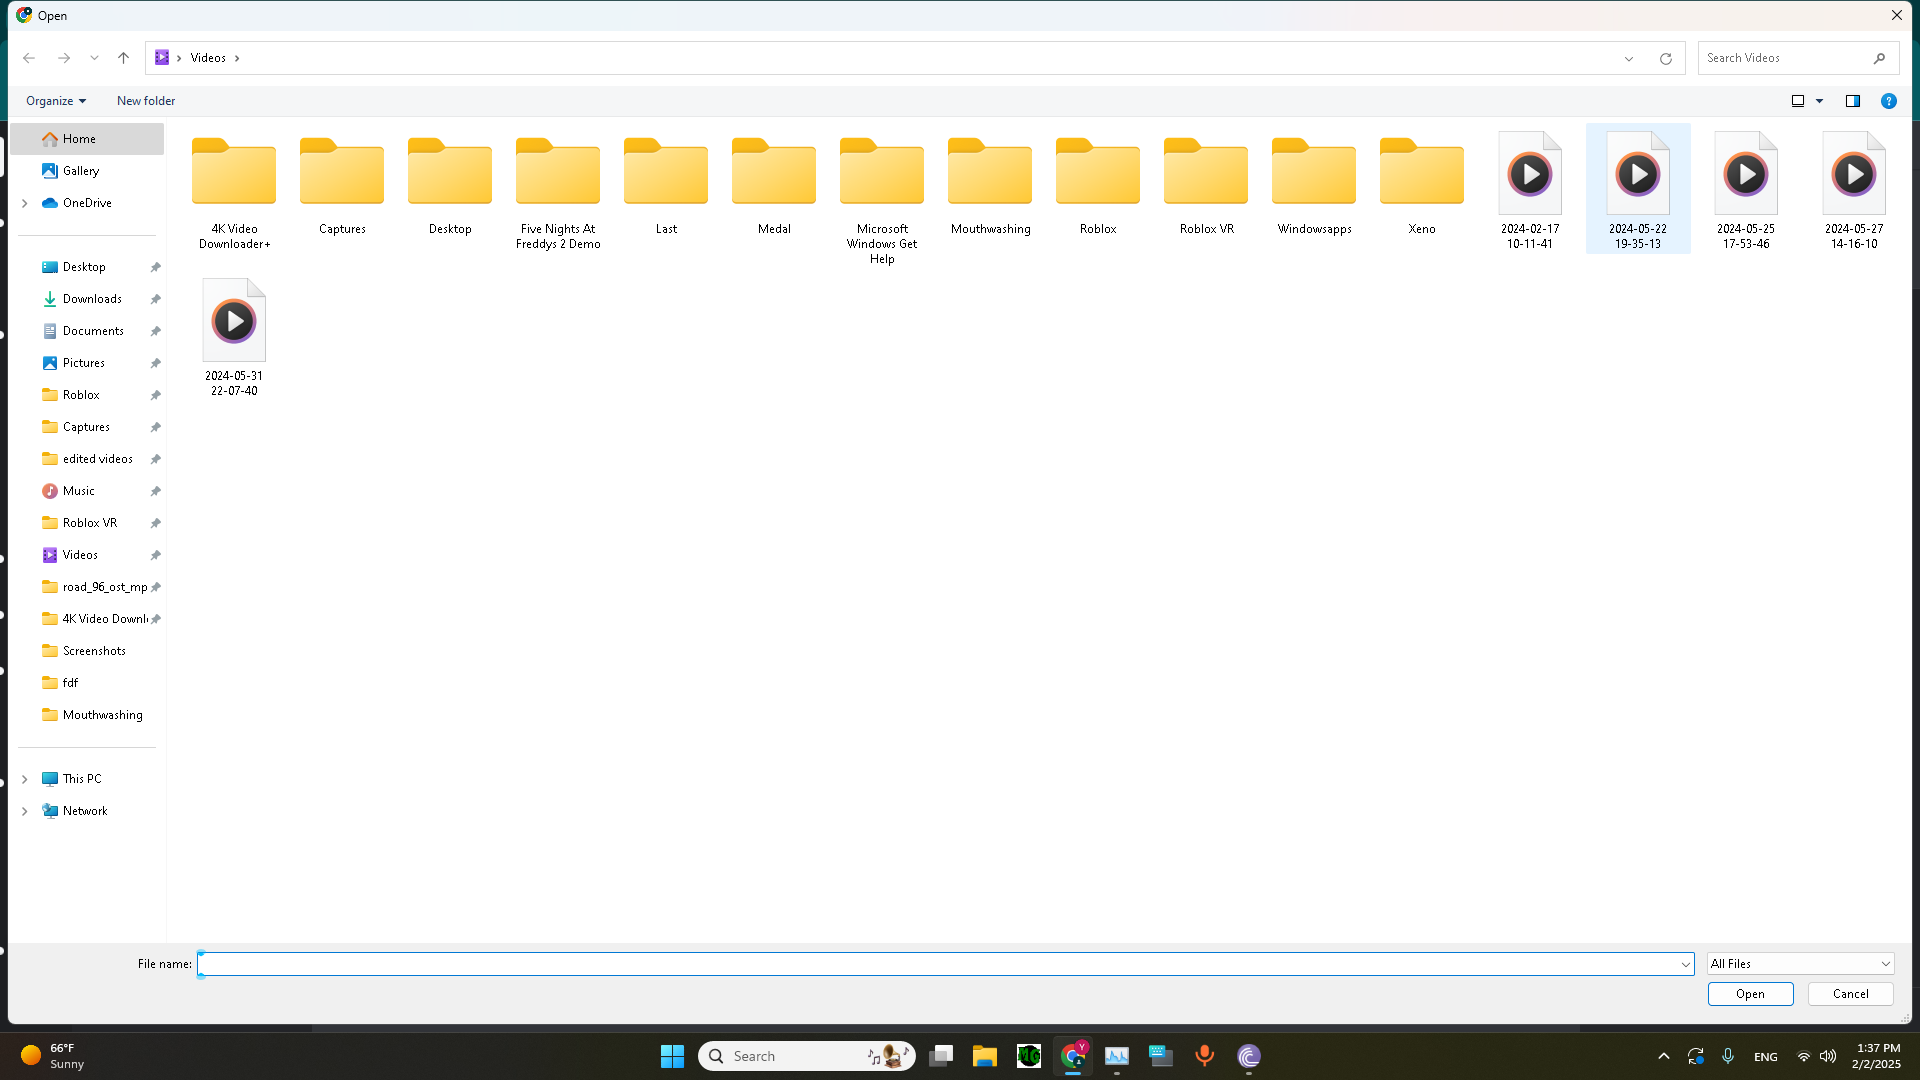1920x1080 pixels.
Task: Unpin Downloads from quick access
Action: point(155,299)
